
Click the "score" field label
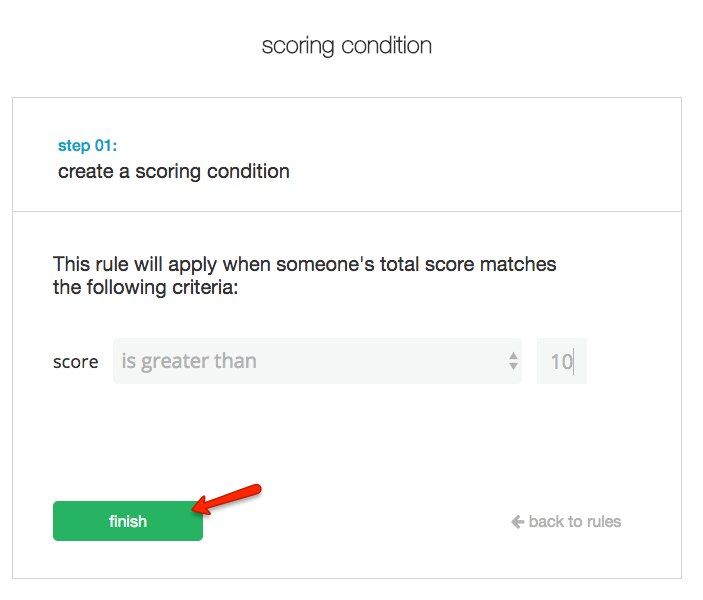point(75,362)
